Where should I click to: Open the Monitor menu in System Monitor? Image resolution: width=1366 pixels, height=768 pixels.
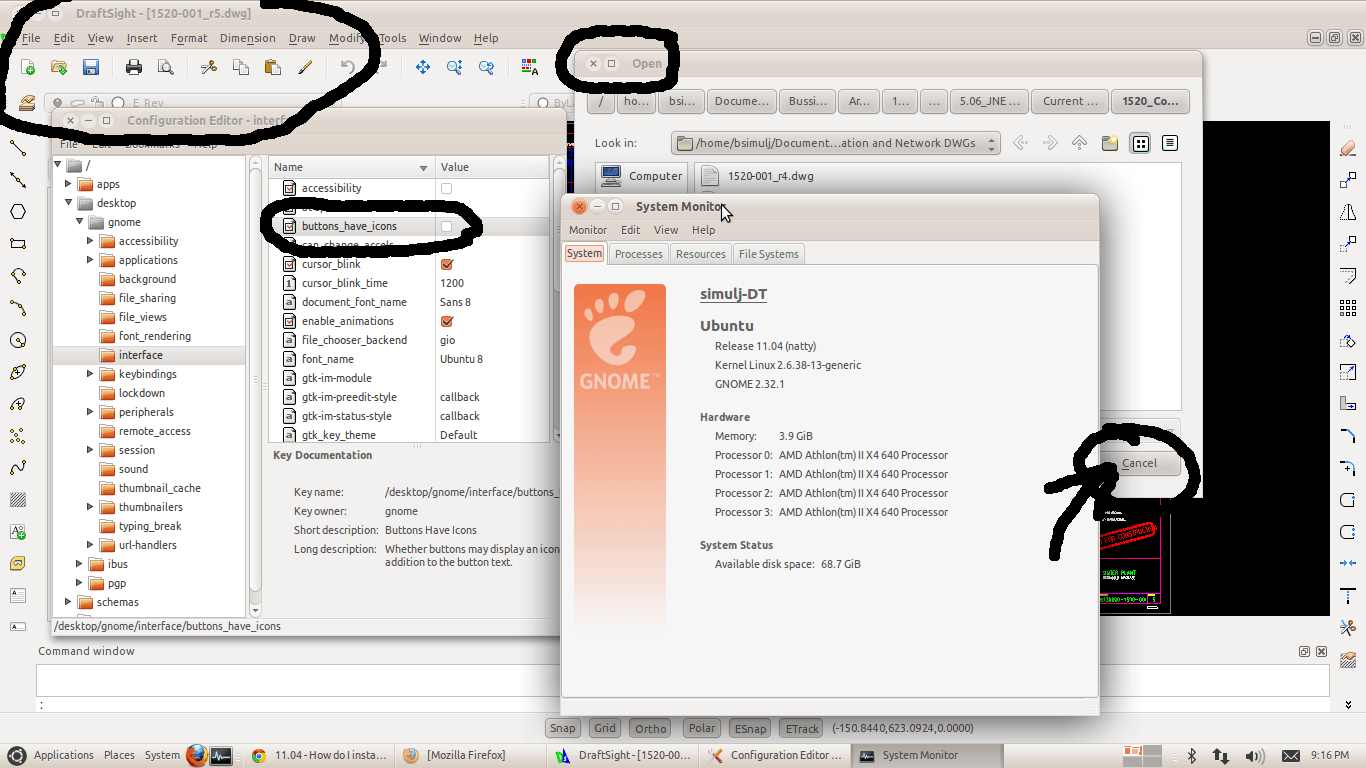point(588,230)
